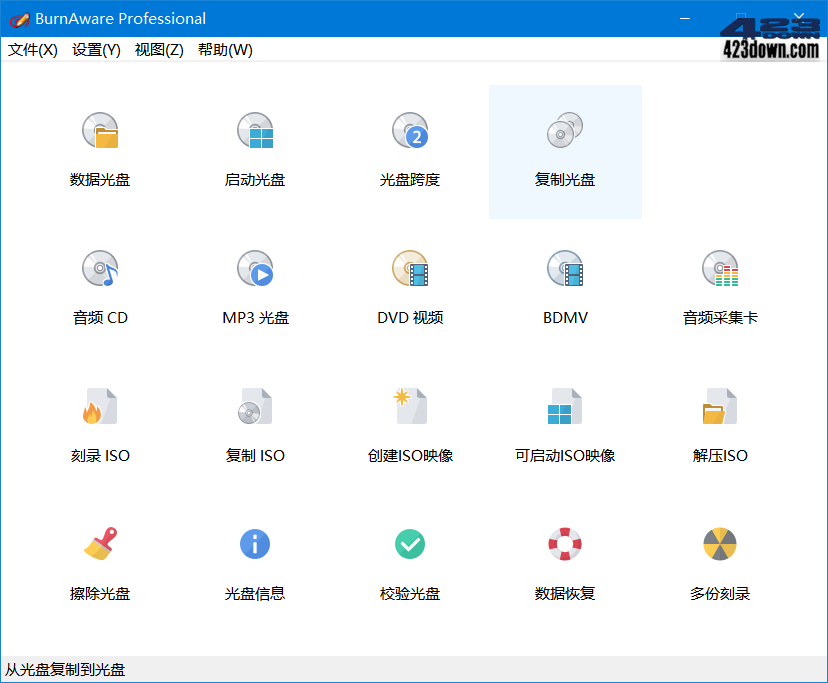This screenshot has width=828, height=683.
Task: Select the 启动光盘 boot disc tool
Action: click(x=254, y=150)
